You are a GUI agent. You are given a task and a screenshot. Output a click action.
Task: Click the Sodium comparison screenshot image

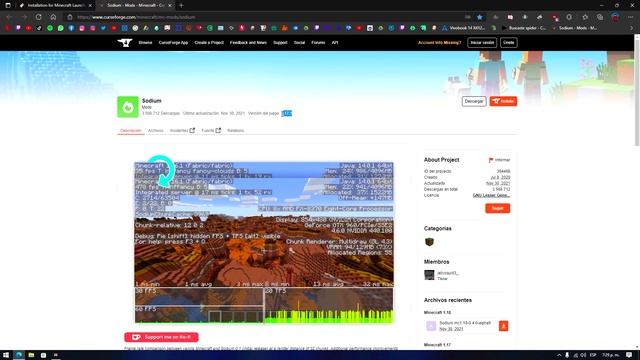pos(264,243)
